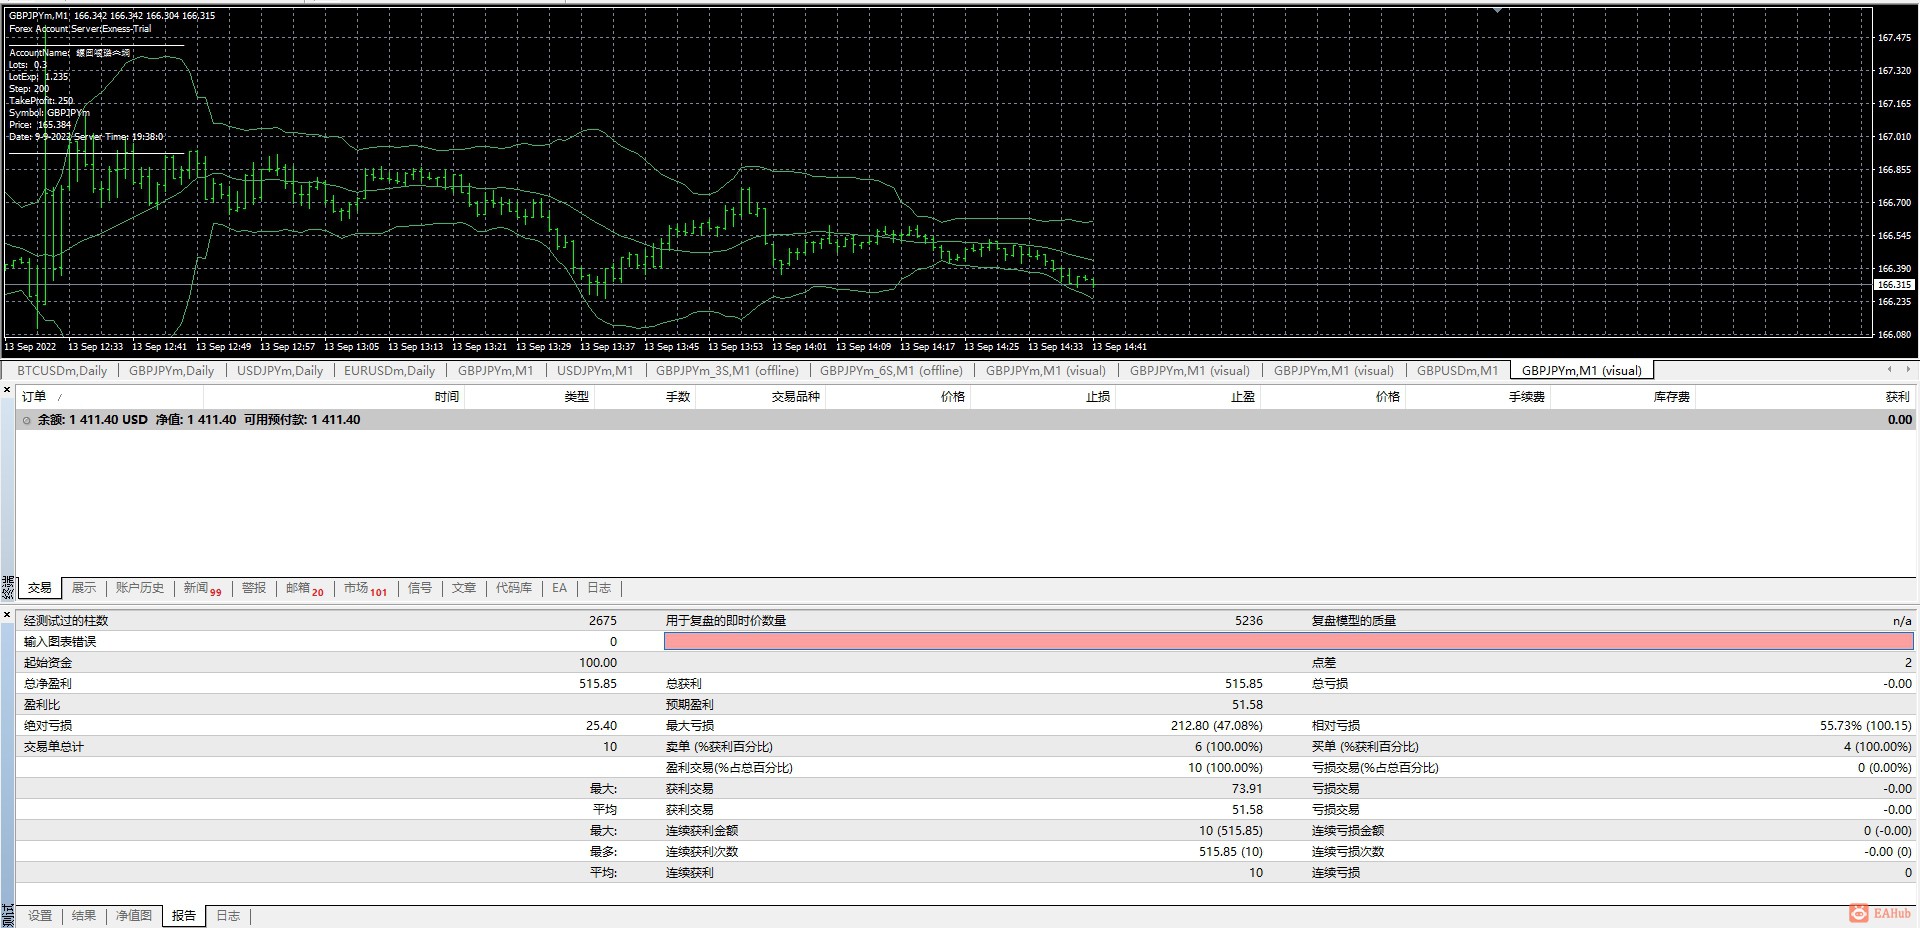This screenshot has height=928, width=1920.
Task: Switch to the 信号 terminal tab
Action: [420, 588]
